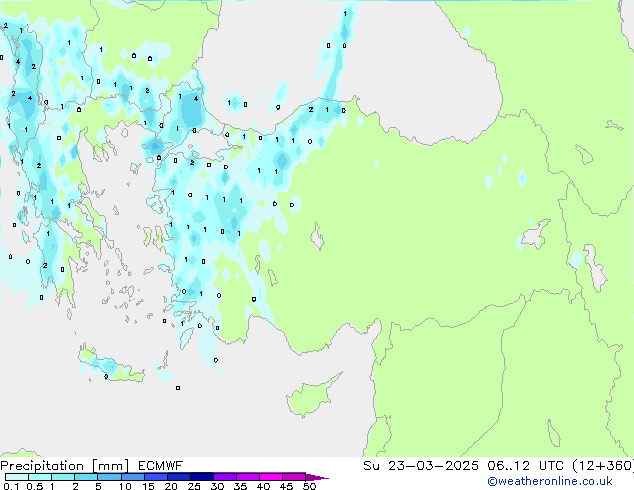Click the legend scale label '25'
The height and width of the screenshot is (490, 634).
coord(194,486)
